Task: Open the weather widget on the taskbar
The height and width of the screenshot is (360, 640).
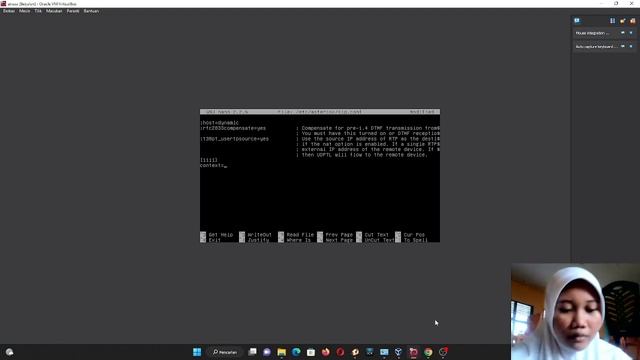Action: pos(9,352)
